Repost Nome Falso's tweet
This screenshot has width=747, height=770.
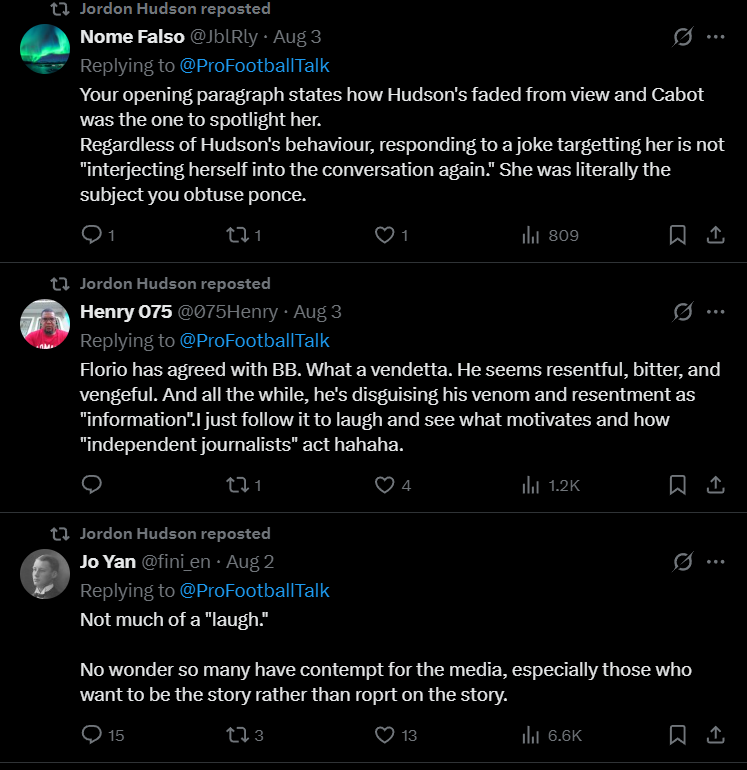click(237, 235)
